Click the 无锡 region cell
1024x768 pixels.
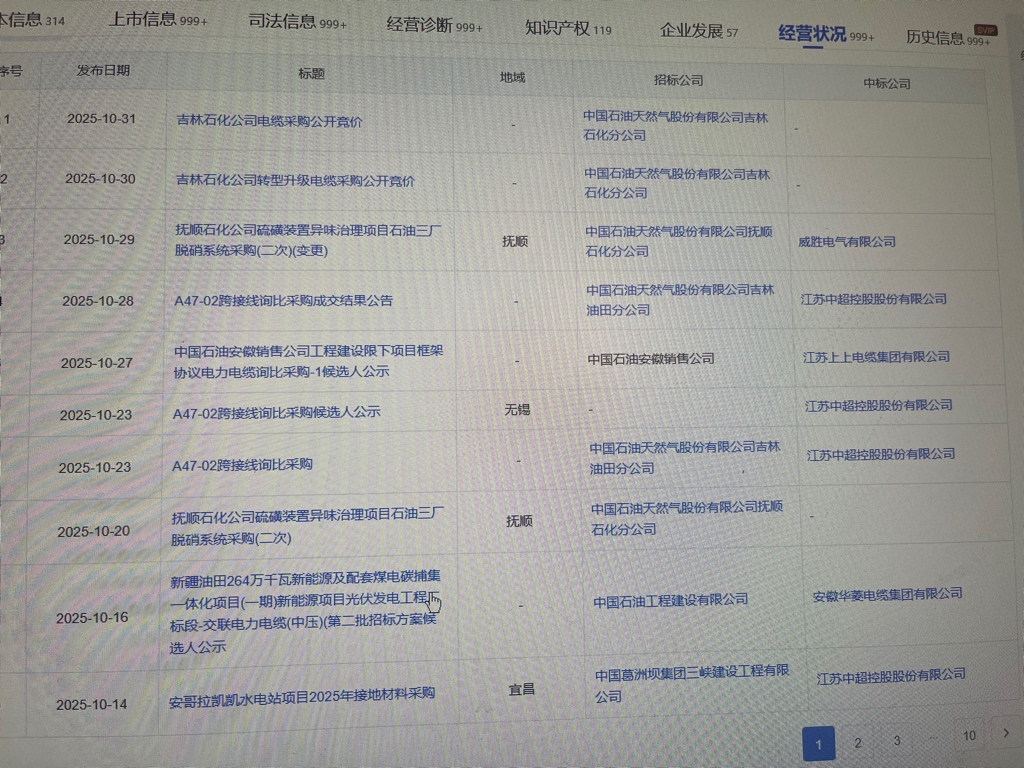point(517,409)
